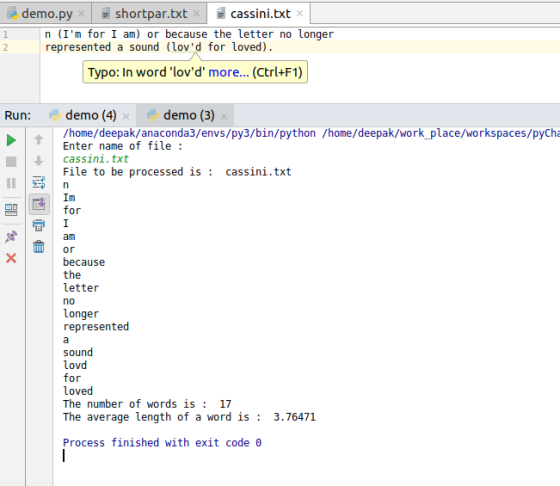Screen dimensions: 560x486
Task: Toggle soft-wrap in console output
Action: click(39, 182)
